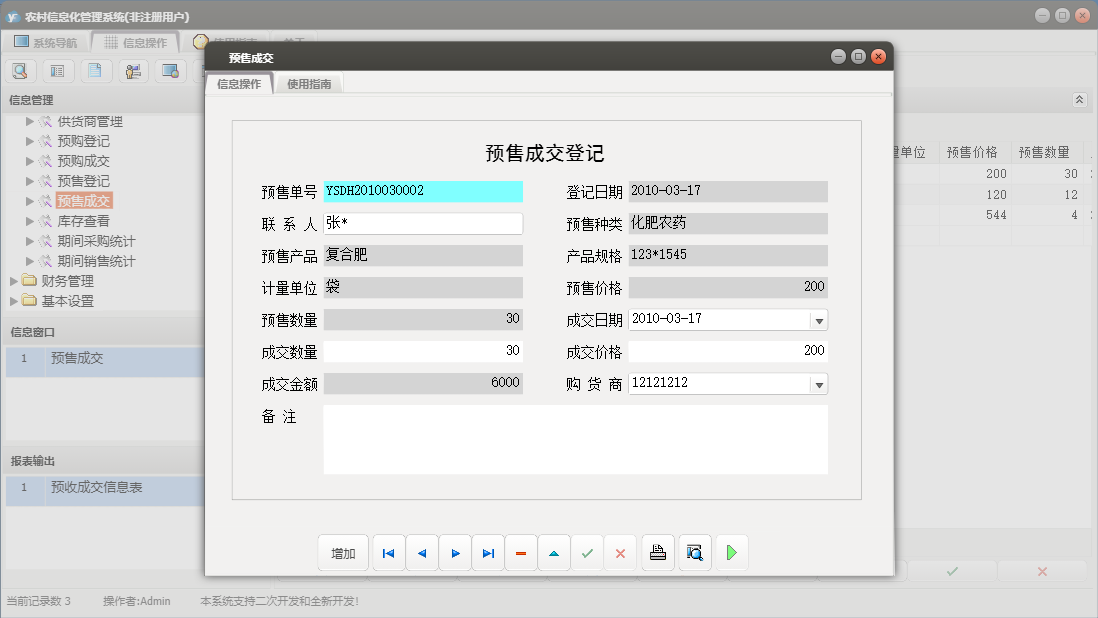
Task: Select the search icon on the main toolbar
Action: click(x=20, y=70)
